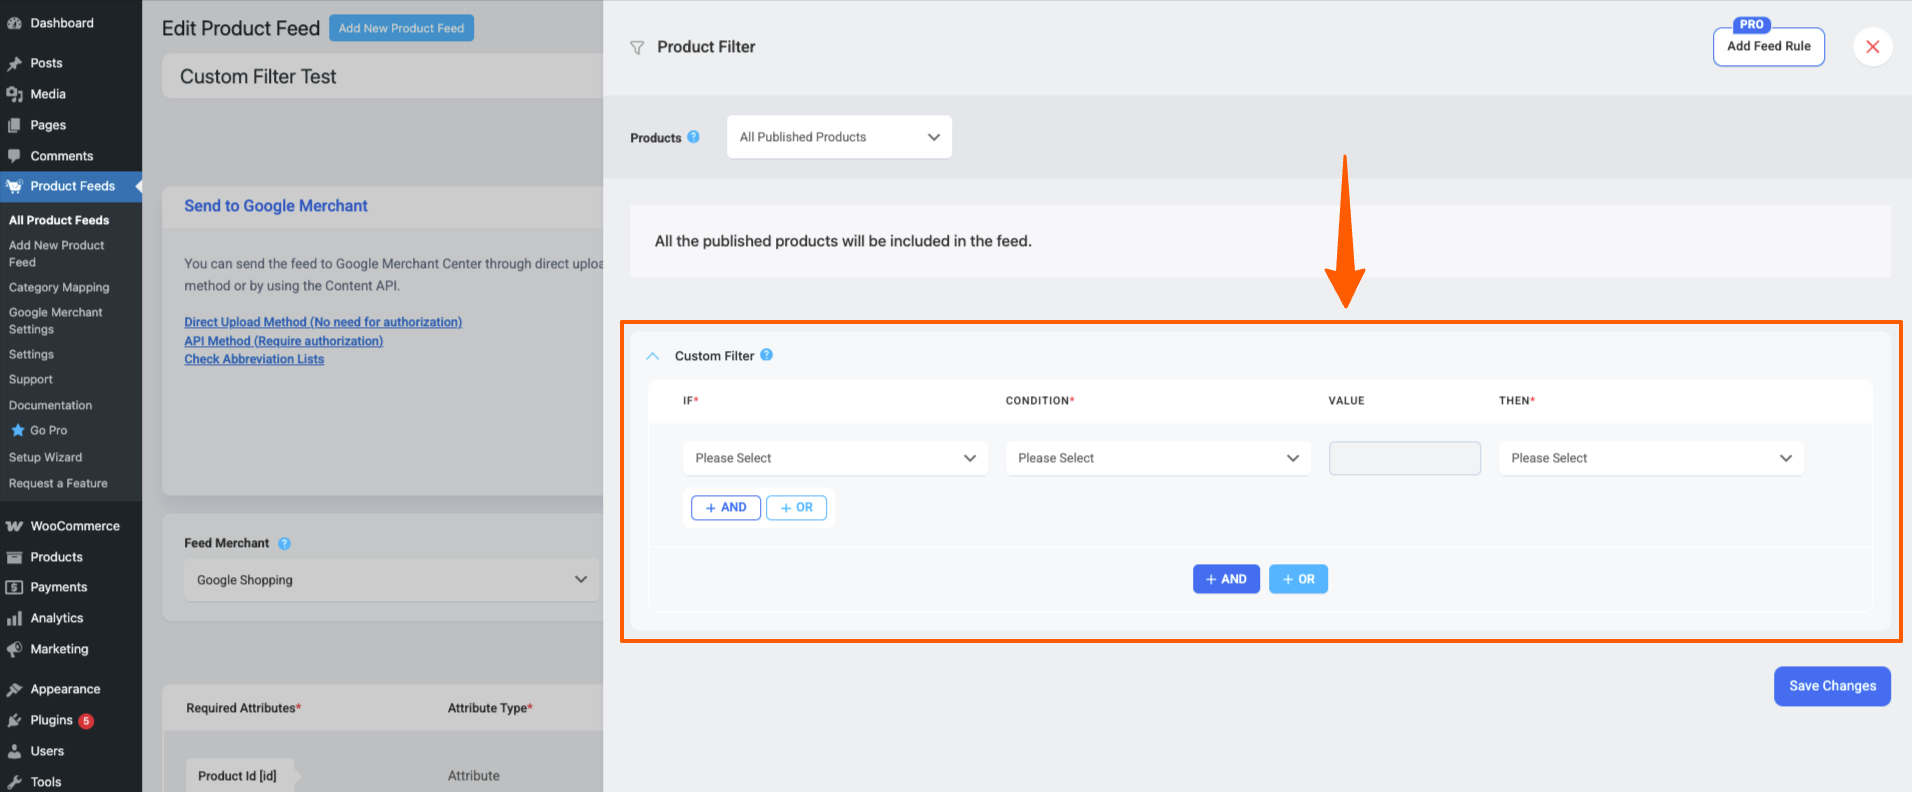Open Category Mapping submenu item
This screenshot has width=1912, height=792.
click(59, 287)
